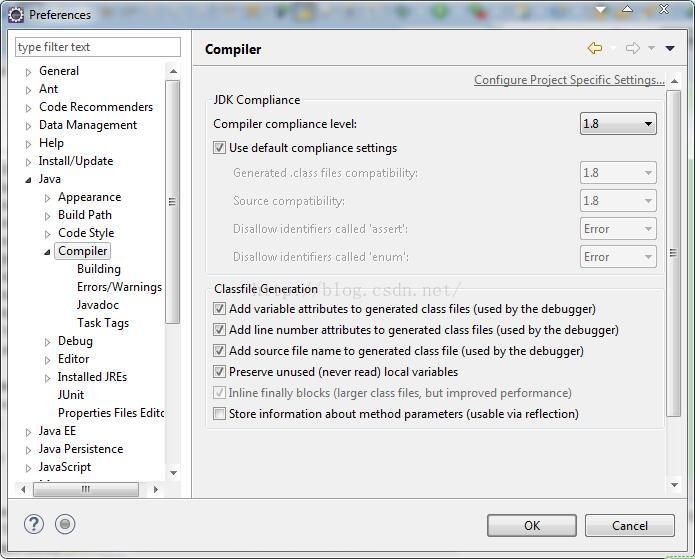
Task: Expand the Code Style node
Action: tap(47, 234)
